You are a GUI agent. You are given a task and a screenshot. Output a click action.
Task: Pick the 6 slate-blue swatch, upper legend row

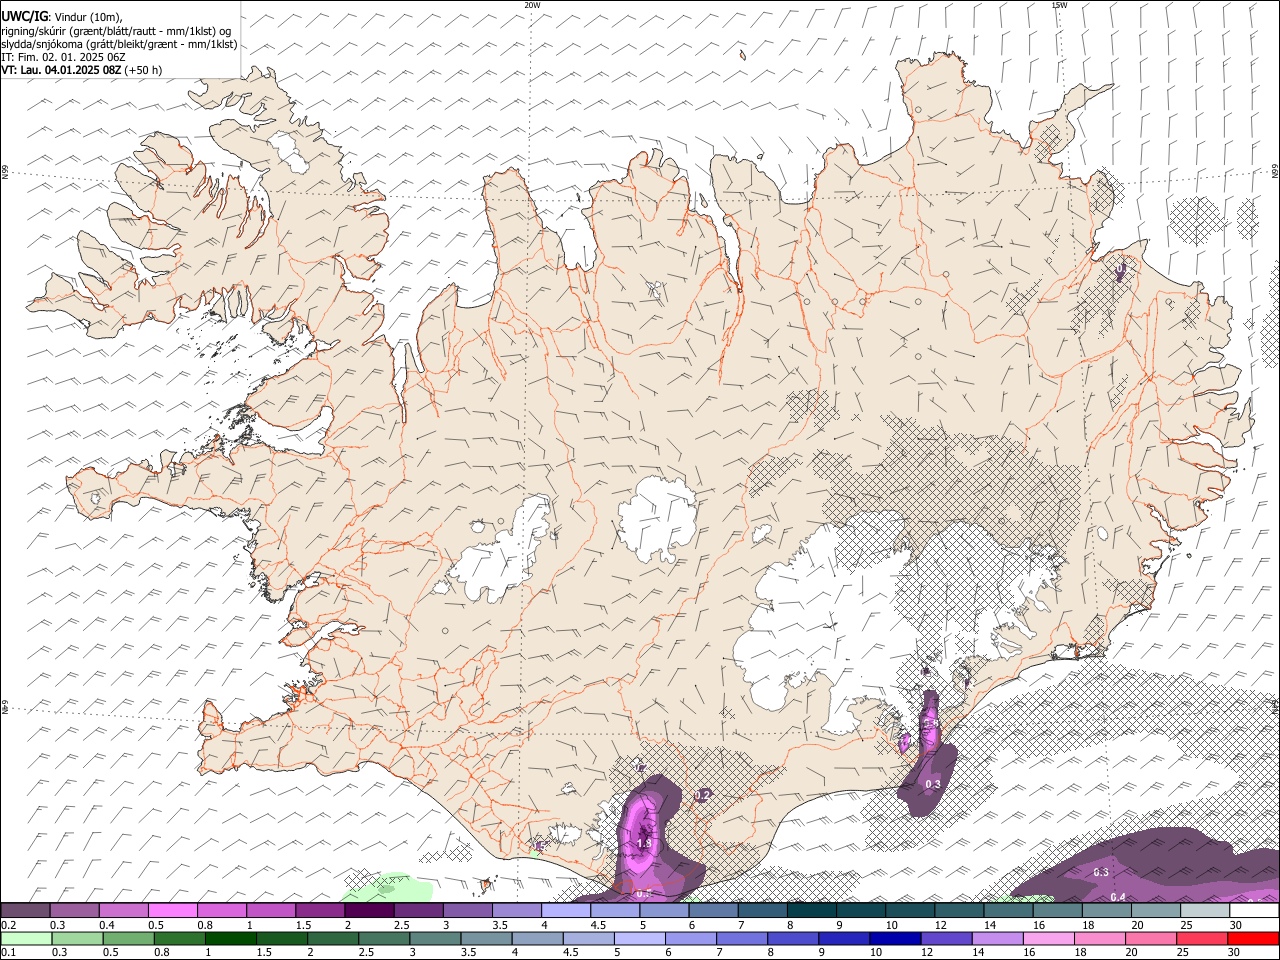(713, 911)
